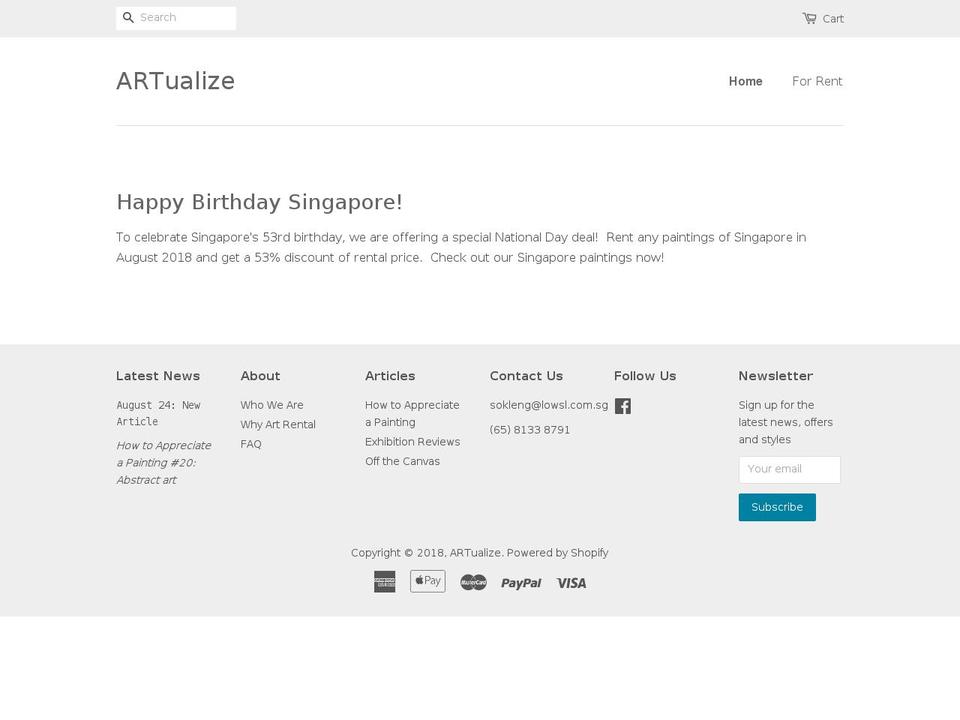960x720 pixels.
Task: Click the American Express payment icon
Action: coord(384,582)
